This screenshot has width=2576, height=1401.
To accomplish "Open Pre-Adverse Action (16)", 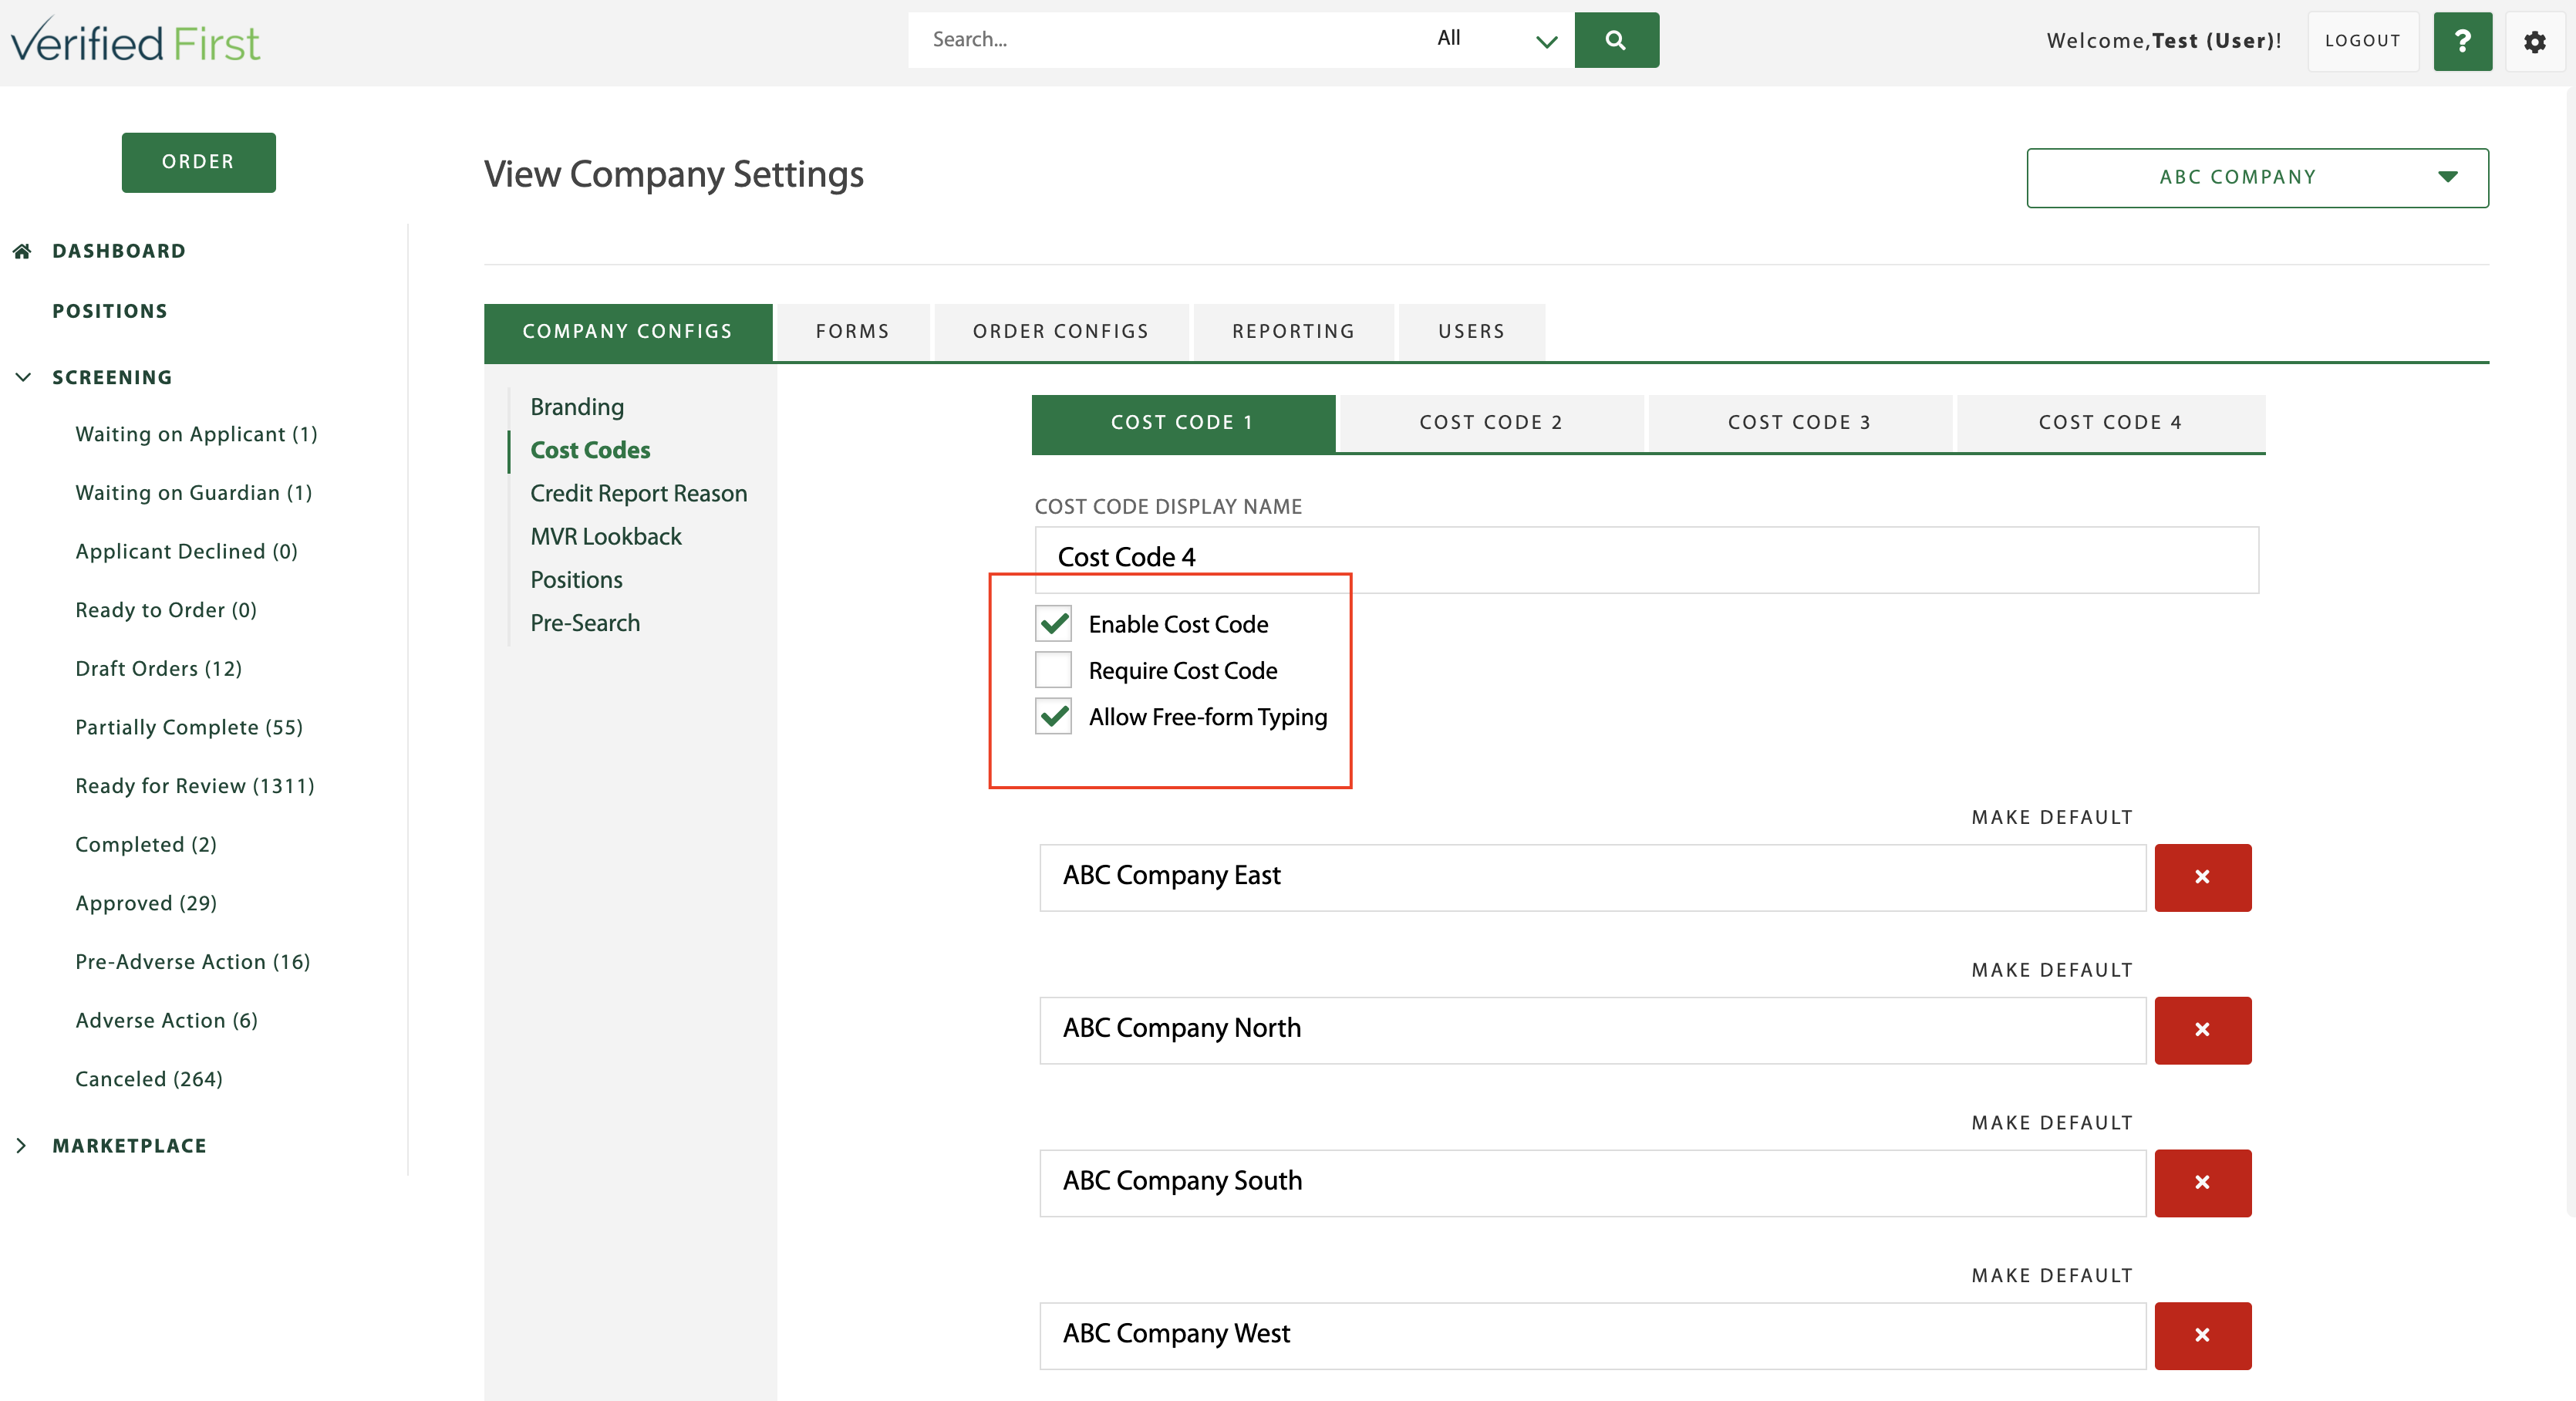I will point(193,962).
